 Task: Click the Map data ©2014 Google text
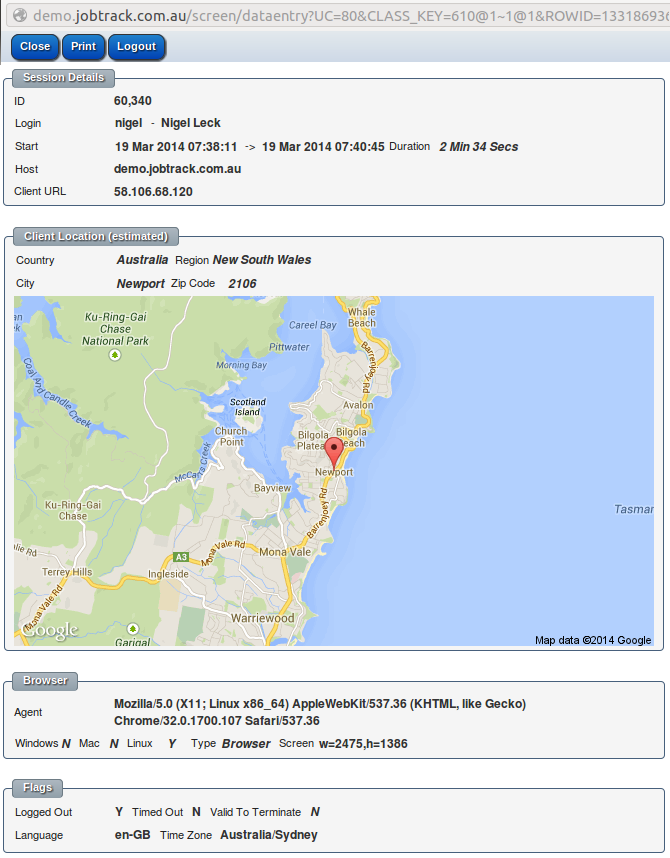tap(592, 640)
